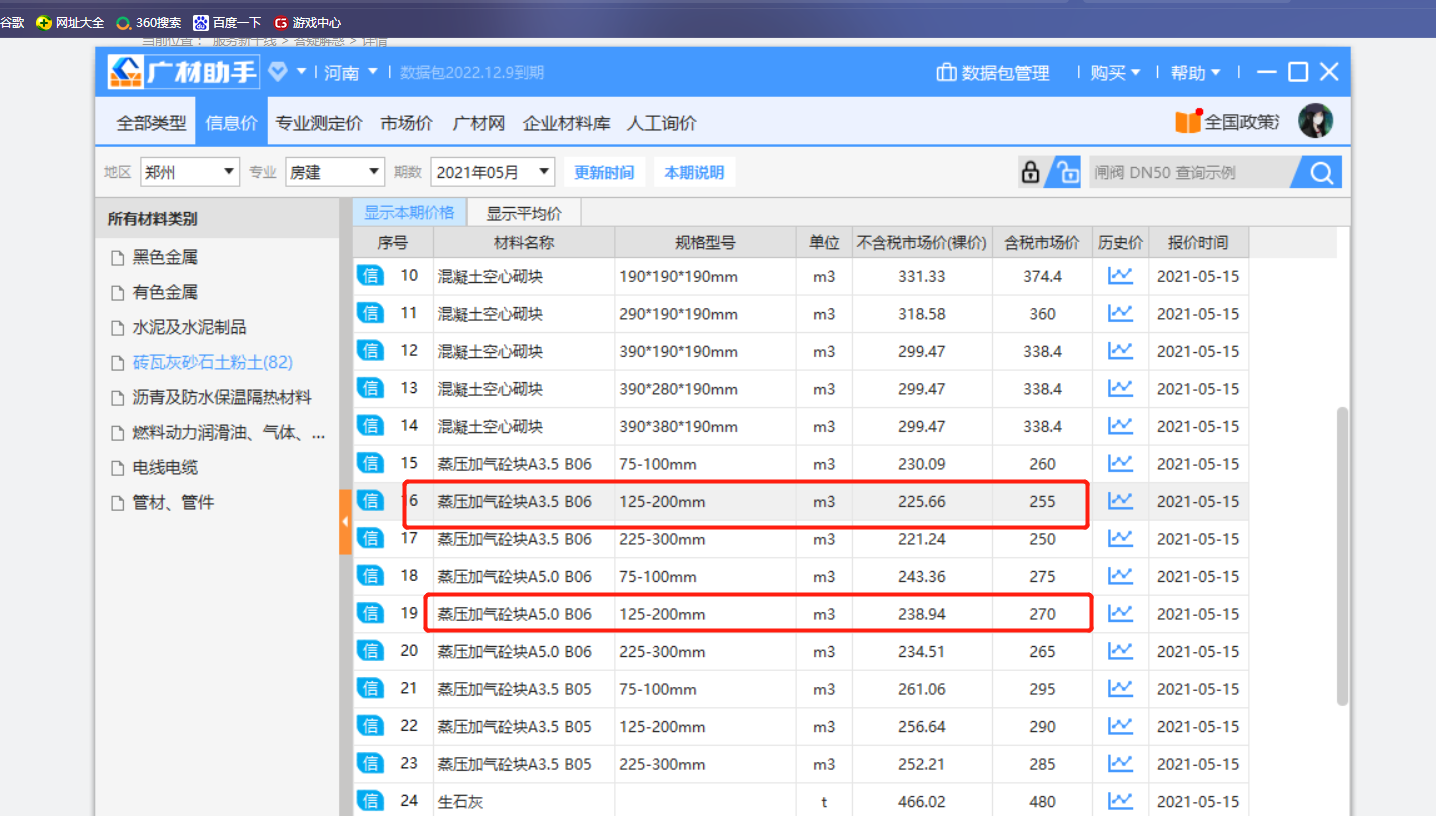Open the 专业 房建 dropdown
1436x816 pixels.
pos(335,172)
